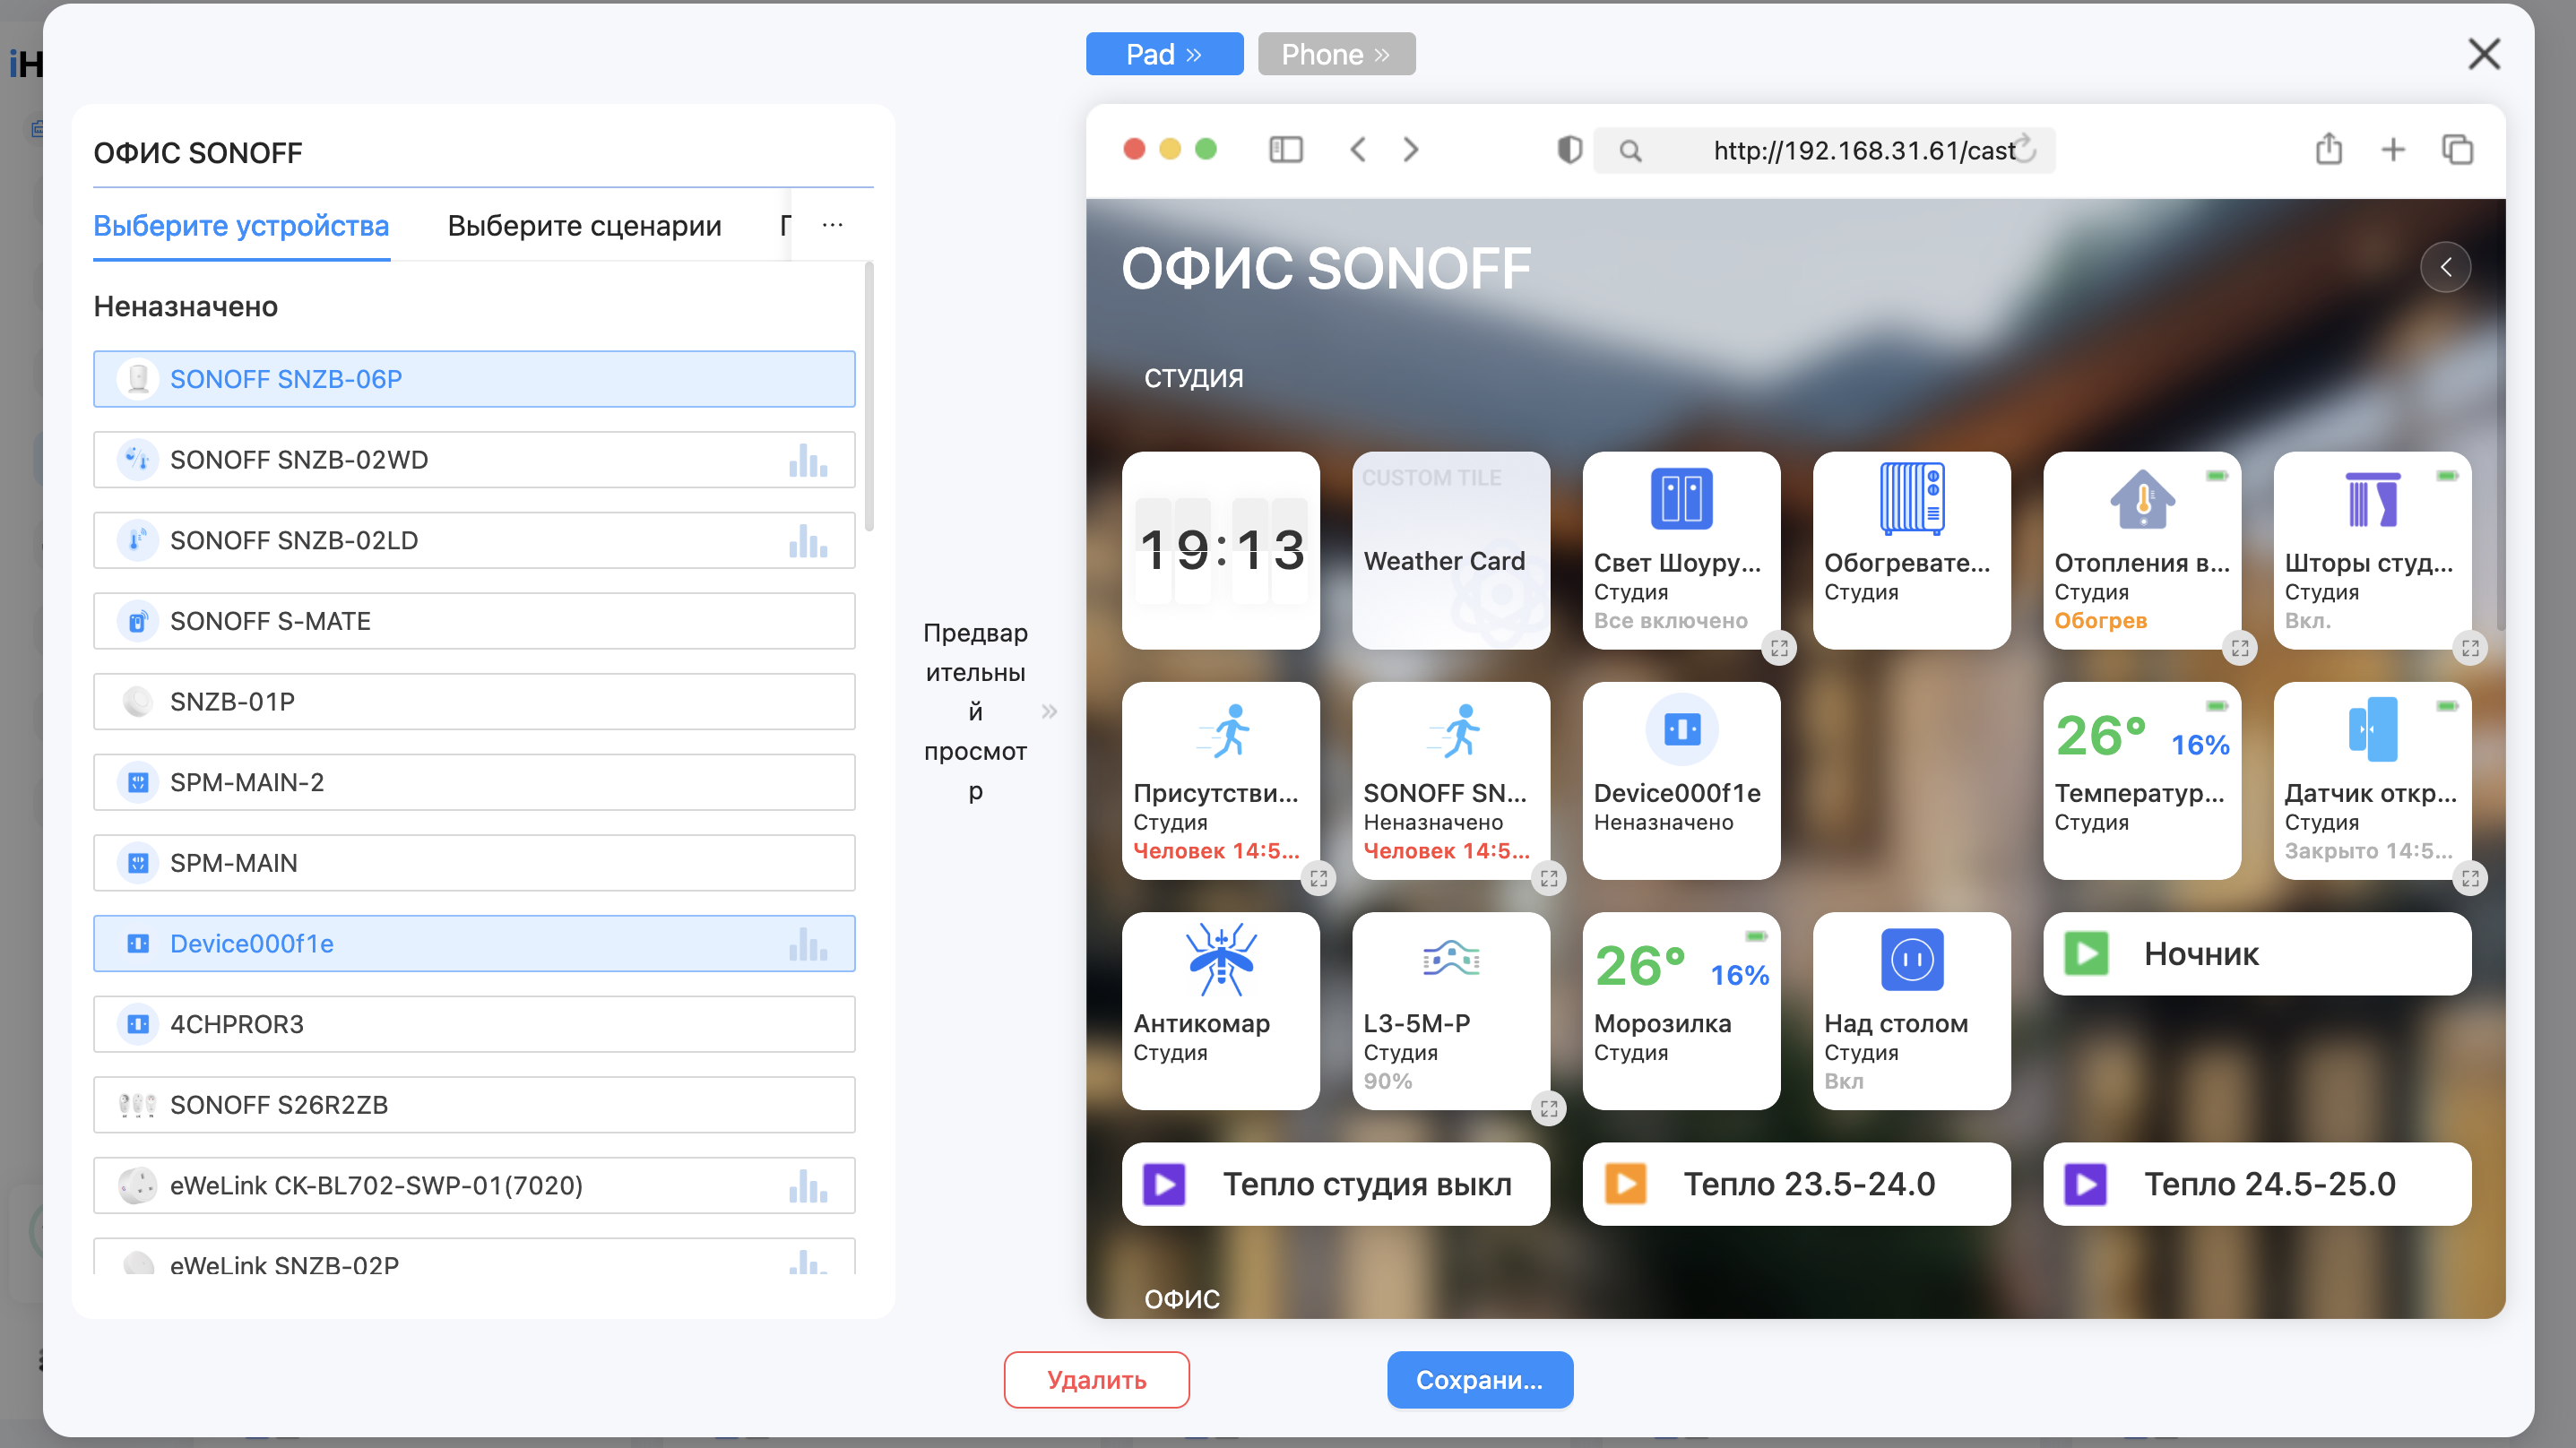The width and height of the screenshot is (2576, 1448).
Task: Toggle the Device000f1e switch tile
Action: [x=1681, y=781]
